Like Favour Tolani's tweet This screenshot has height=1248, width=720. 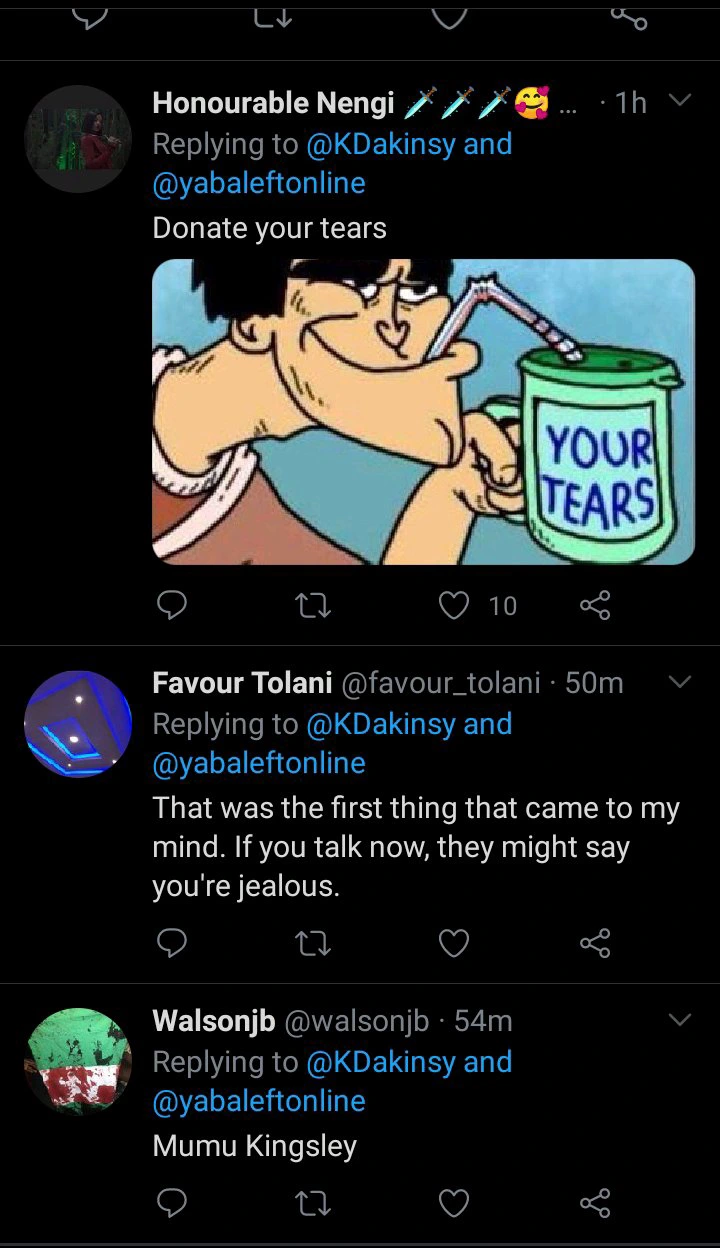(455, 943)
